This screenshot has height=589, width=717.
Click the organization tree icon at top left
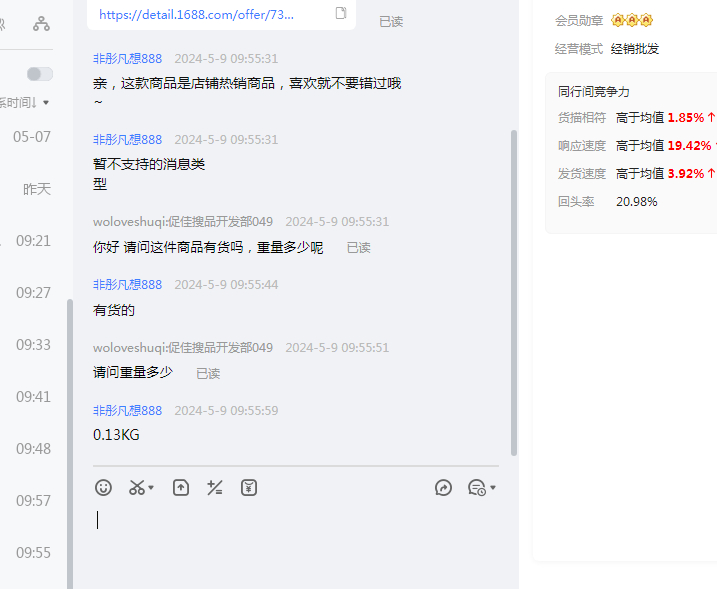pyautogui.click(x=41, y=23)
